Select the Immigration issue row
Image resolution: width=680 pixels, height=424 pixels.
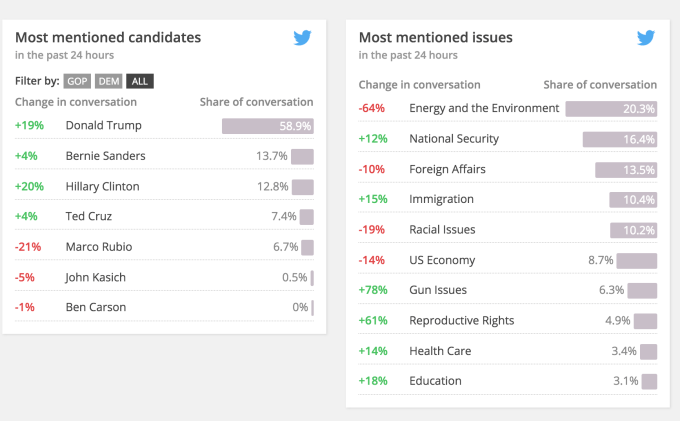441,199
